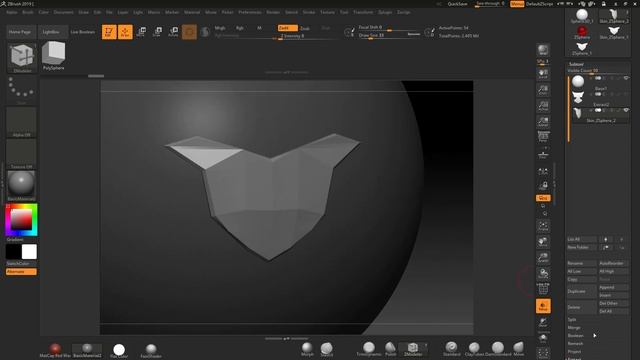The height and width of the screenshot is (360, 640).
Task: Open the Alpha Off picker
Action: [x=21, y=122]
